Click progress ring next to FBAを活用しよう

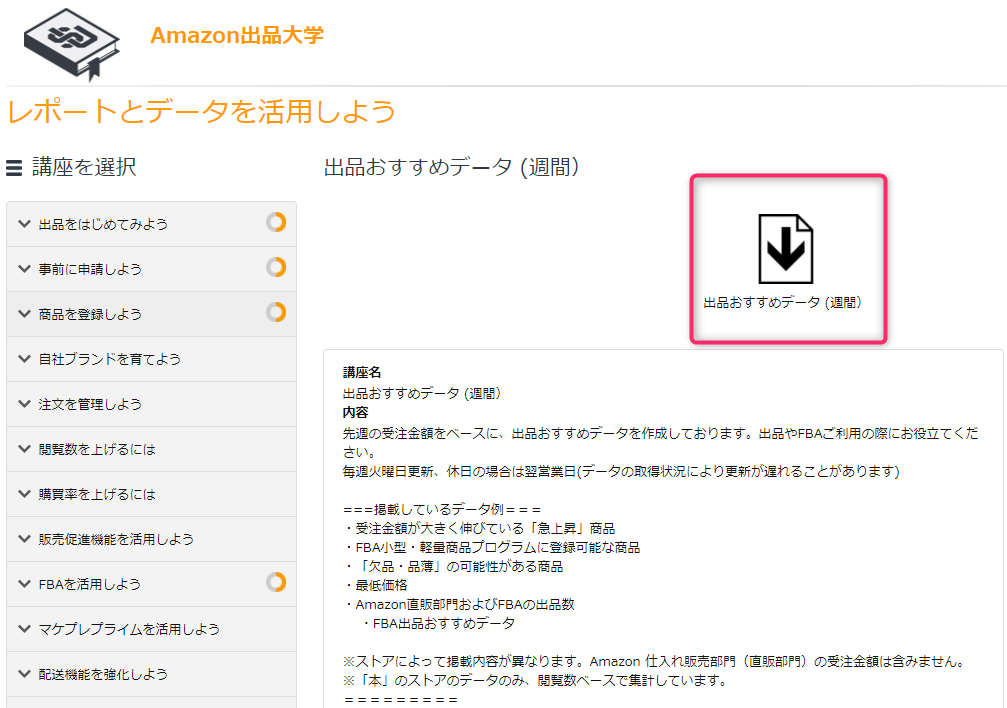[x=276, y=582]
